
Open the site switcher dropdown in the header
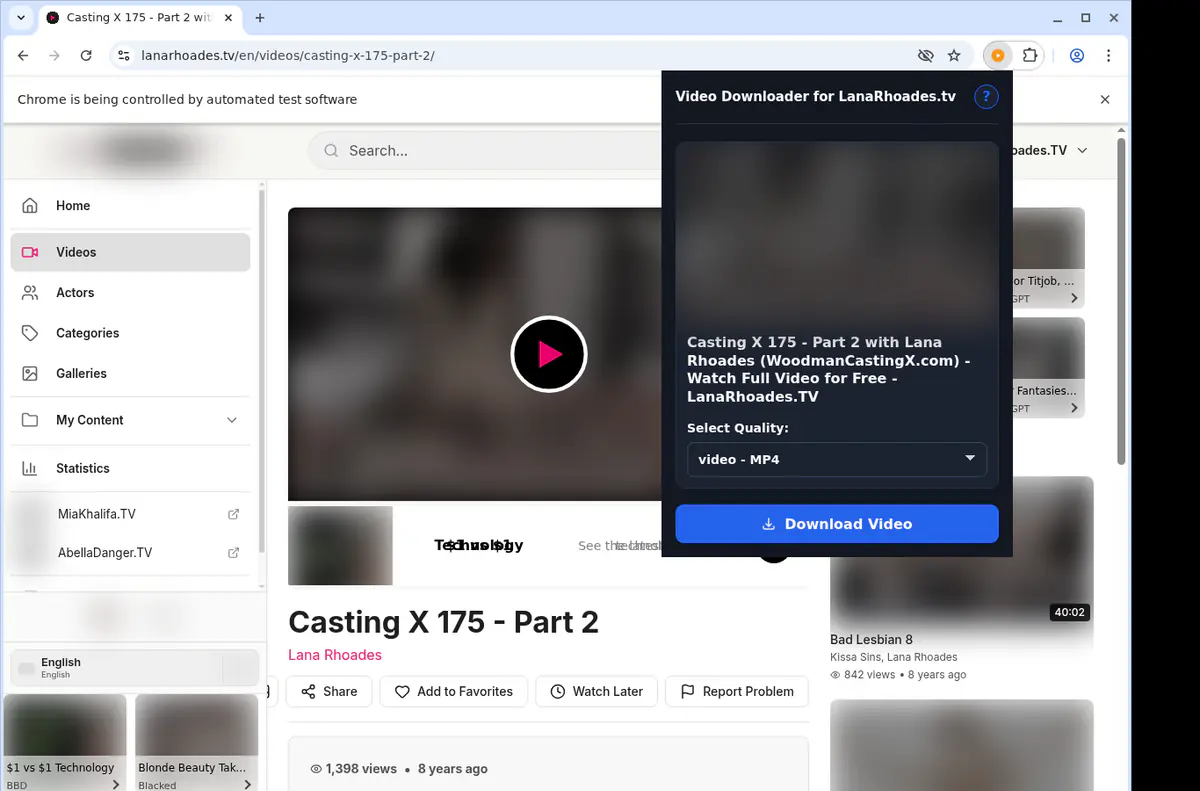pyautogui.click(x=1081, y=151)
